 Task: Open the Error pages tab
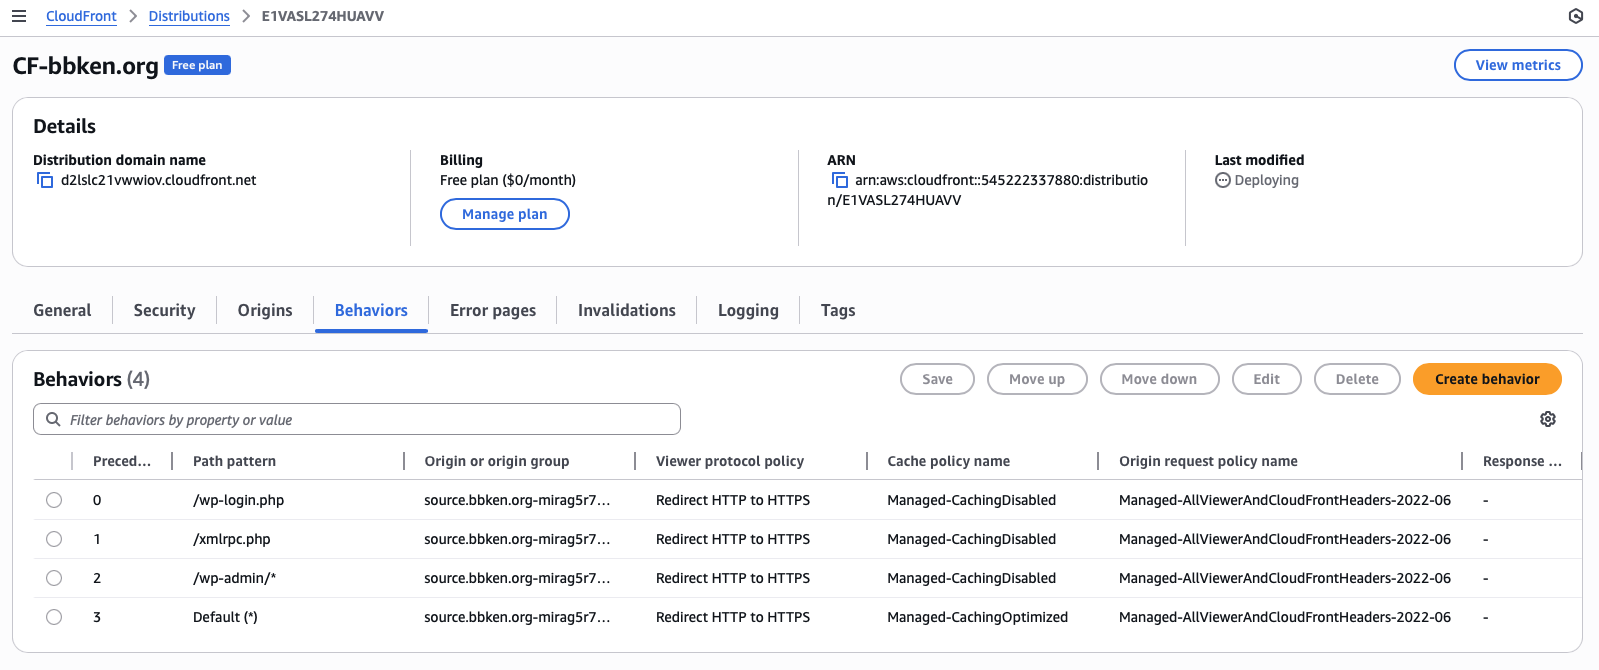click(492, 310)
